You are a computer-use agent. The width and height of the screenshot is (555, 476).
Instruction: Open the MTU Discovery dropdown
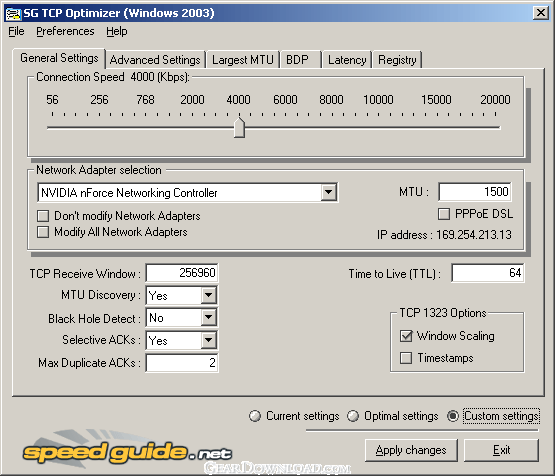[208, 295]
